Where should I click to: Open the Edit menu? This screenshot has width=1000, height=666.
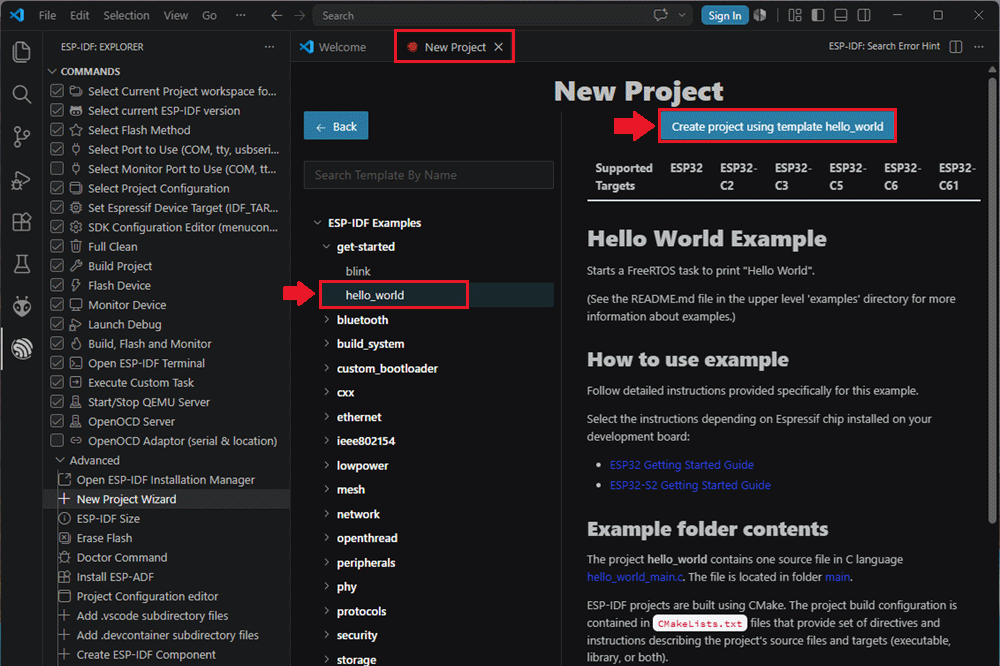pos(80,15)
